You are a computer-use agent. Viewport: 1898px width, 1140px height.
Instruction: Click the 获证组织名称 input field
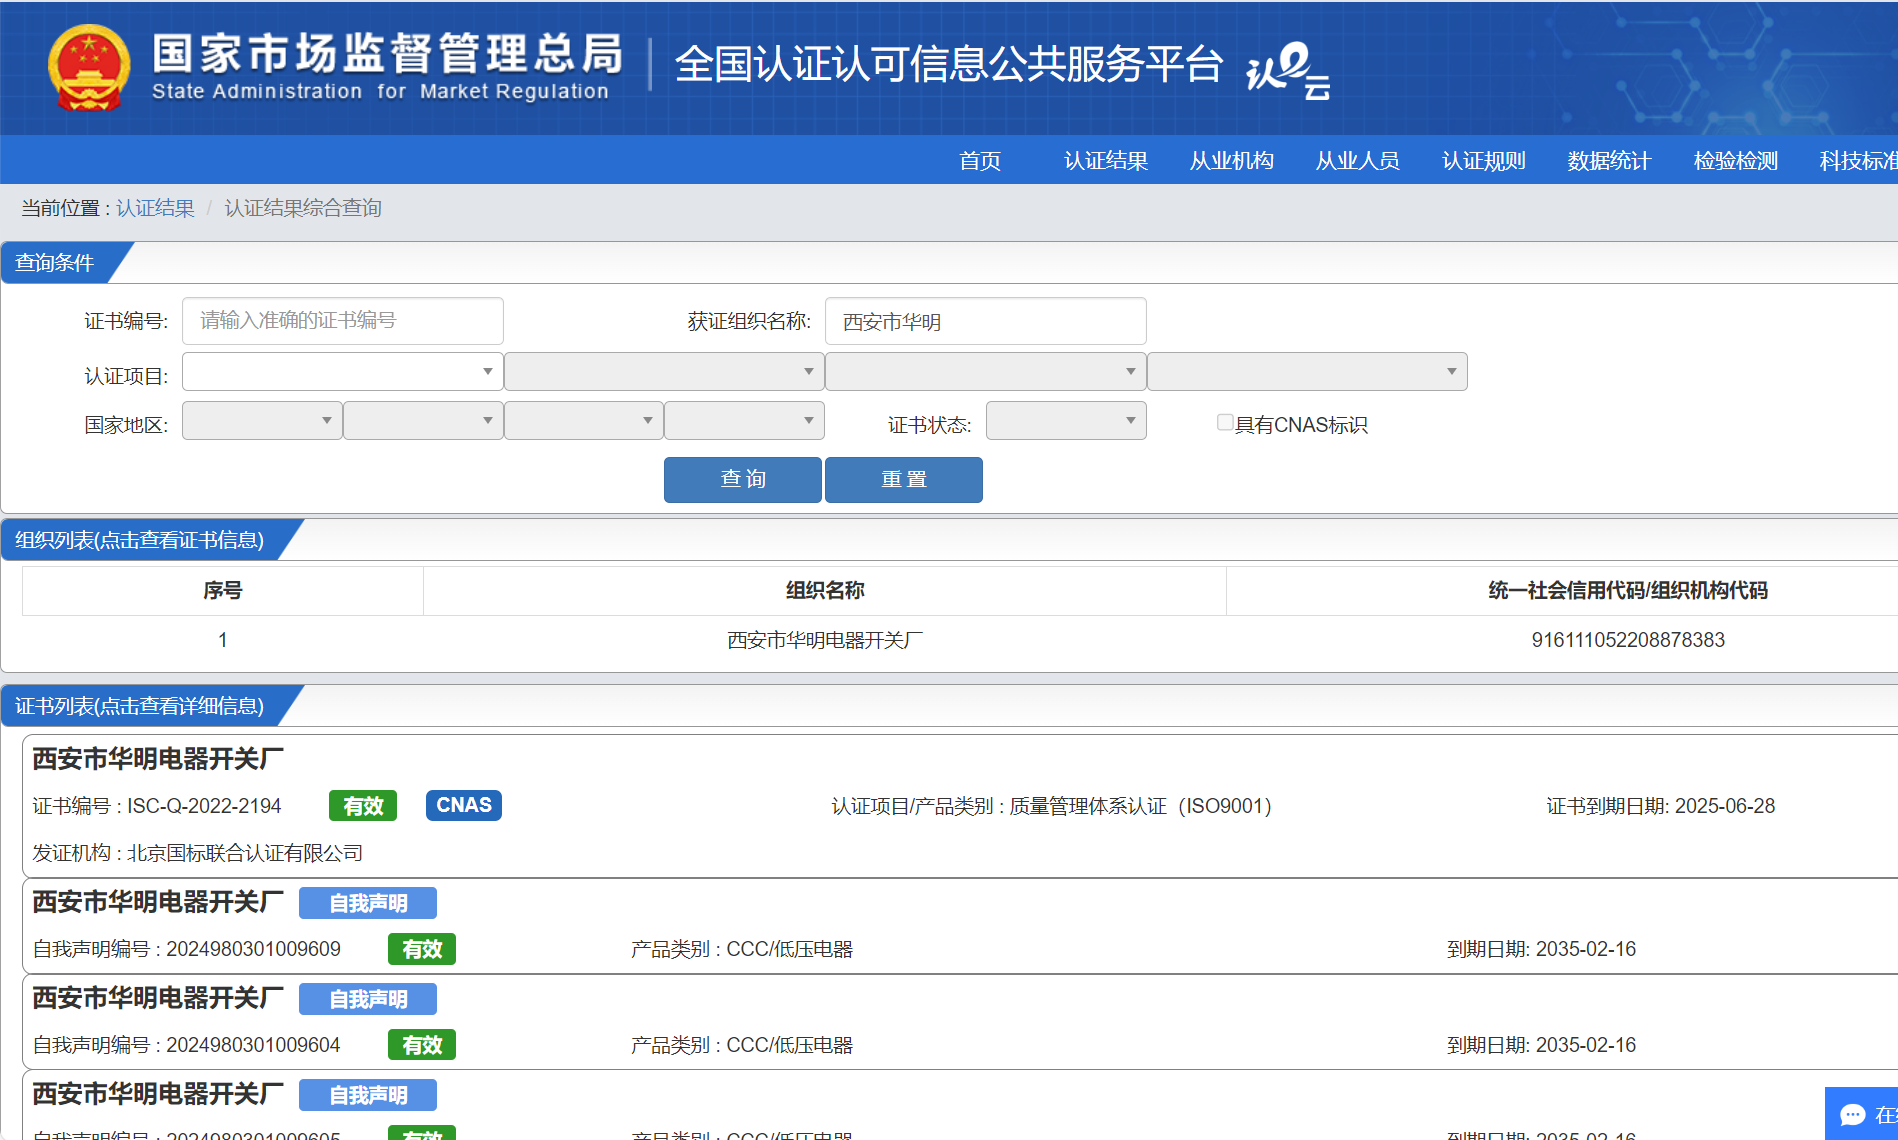coord(985,321)
